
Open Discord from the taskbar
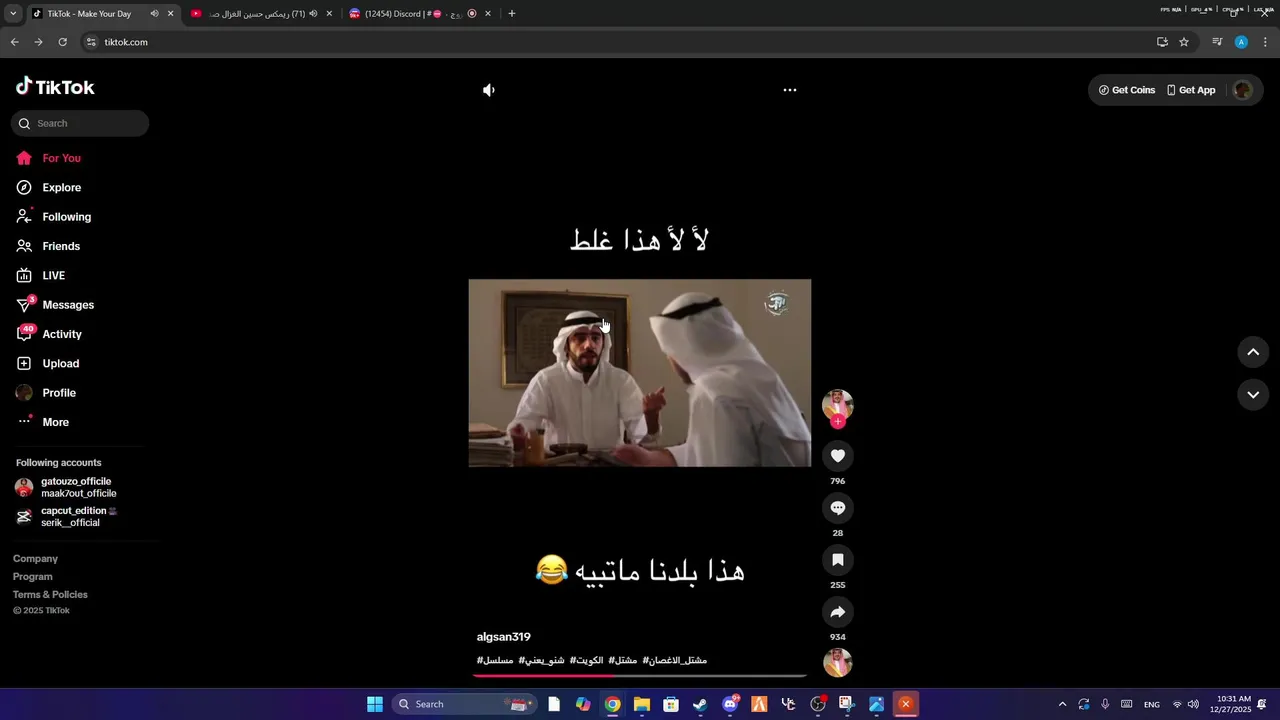[x=730, y=704]
